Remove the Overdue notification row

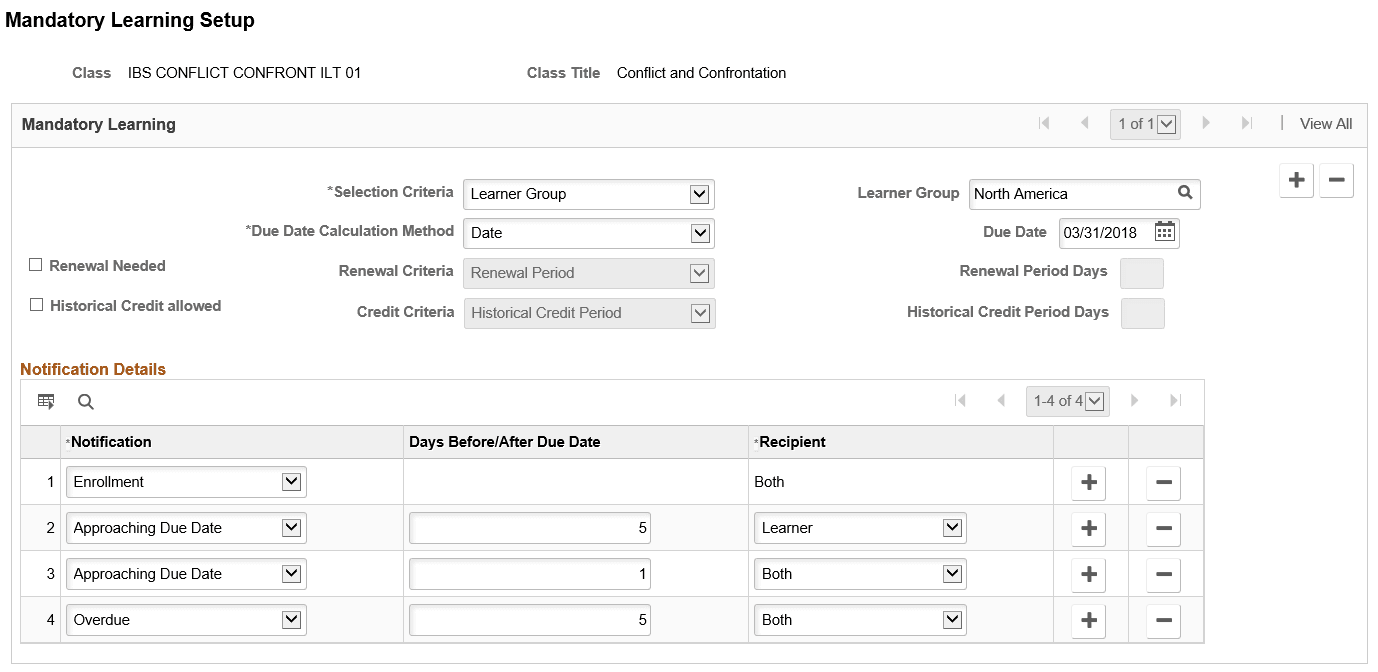(x=1163, y=619)
